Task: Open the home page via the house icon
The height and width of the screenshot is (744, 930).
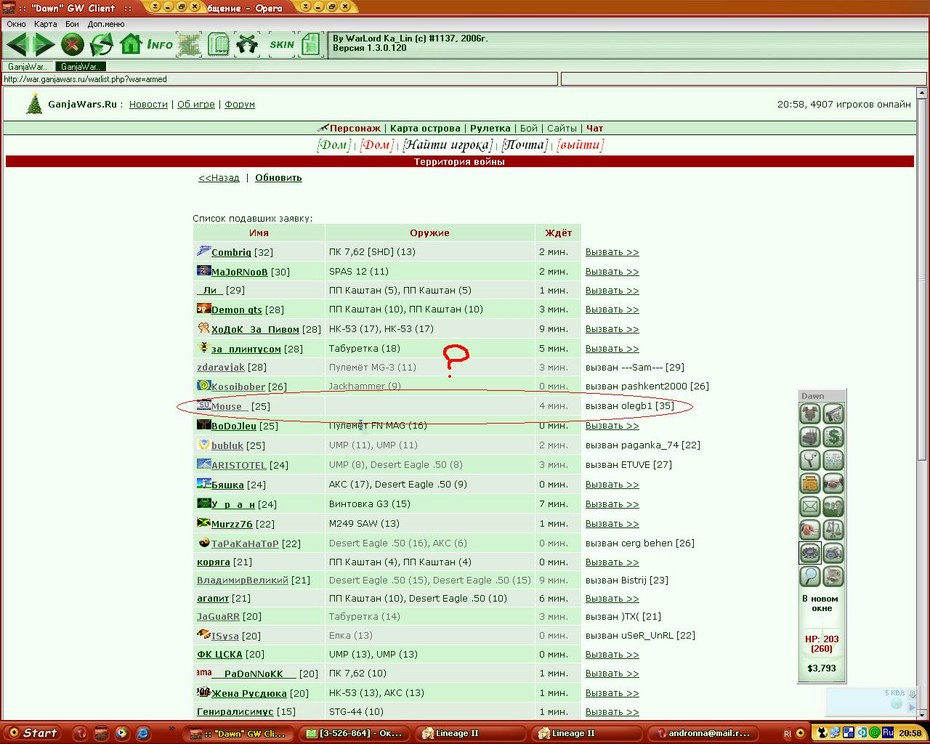Action: tap(130, 44)
